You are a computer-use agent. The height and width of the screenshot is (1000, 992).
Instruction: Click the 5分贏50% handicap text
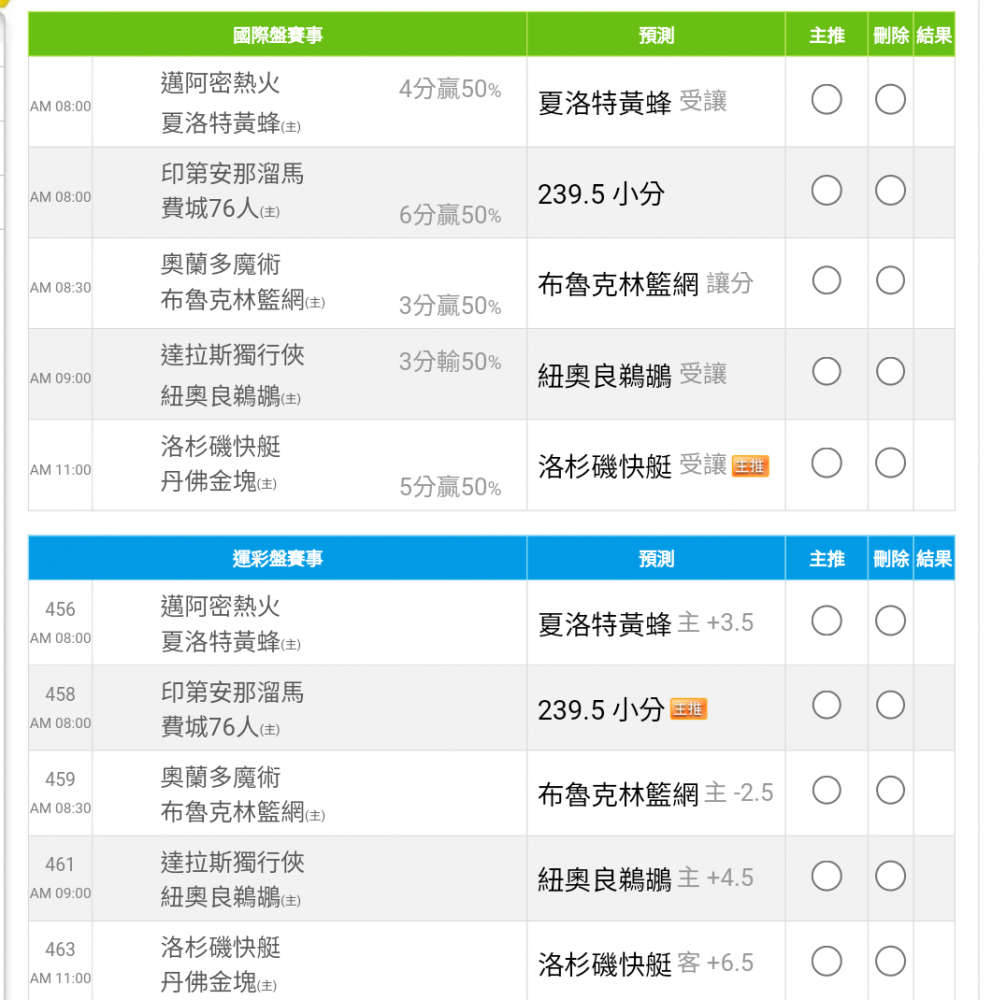click(450, 487)
